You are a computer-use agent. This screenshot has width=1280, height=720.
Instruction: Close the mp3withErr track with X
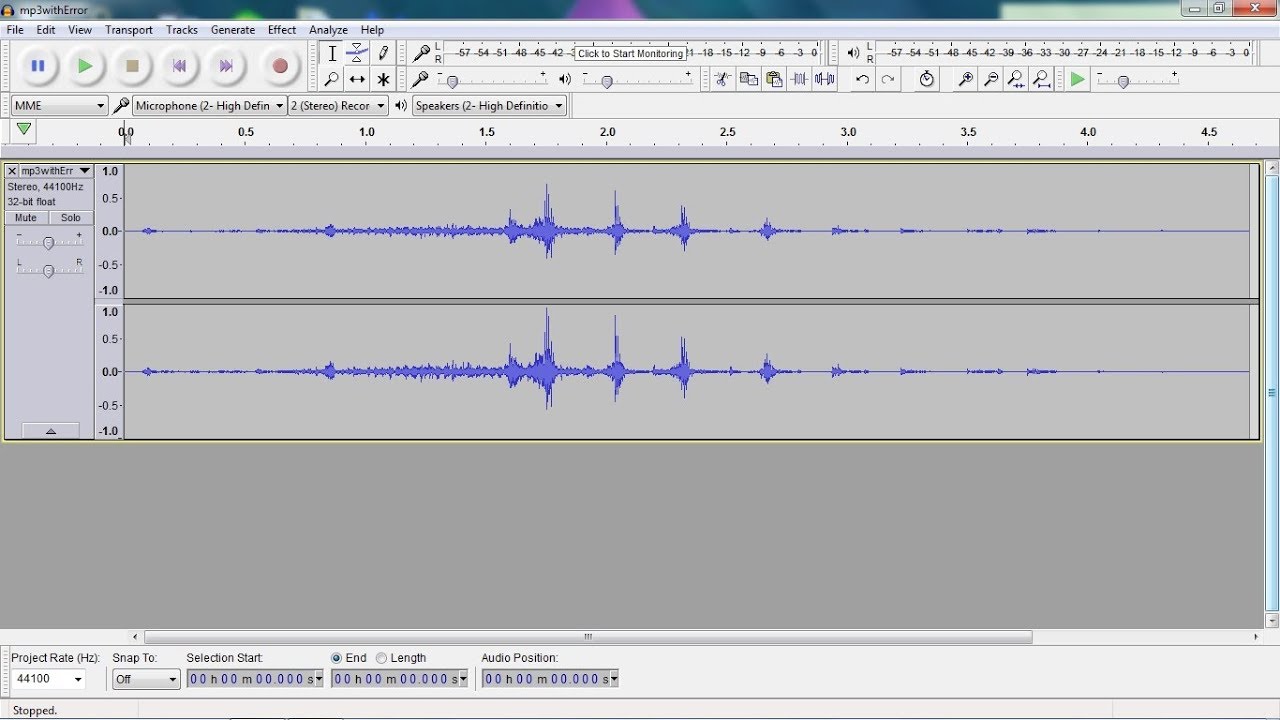click(12, 171)
